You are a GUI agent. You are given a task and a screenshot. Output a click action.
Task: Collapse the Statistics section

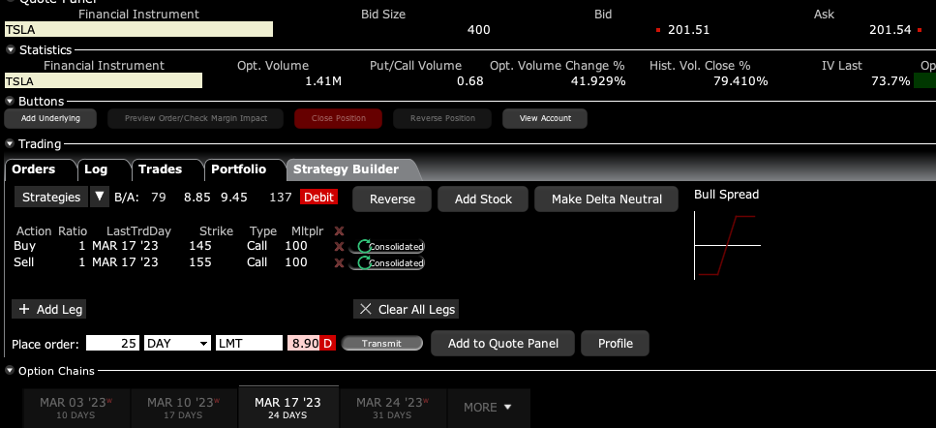coord(10,50)
